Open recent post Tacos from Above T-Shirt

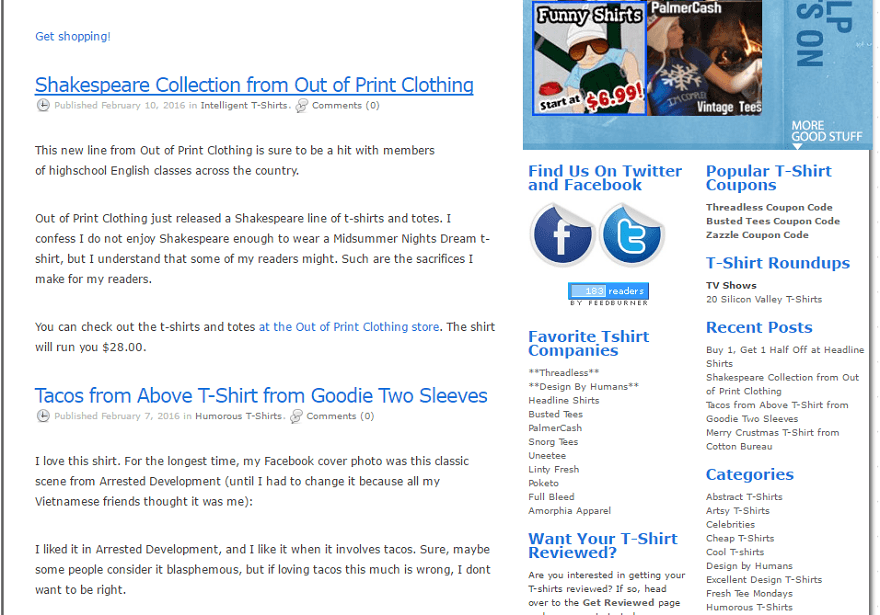click(777, 411)
